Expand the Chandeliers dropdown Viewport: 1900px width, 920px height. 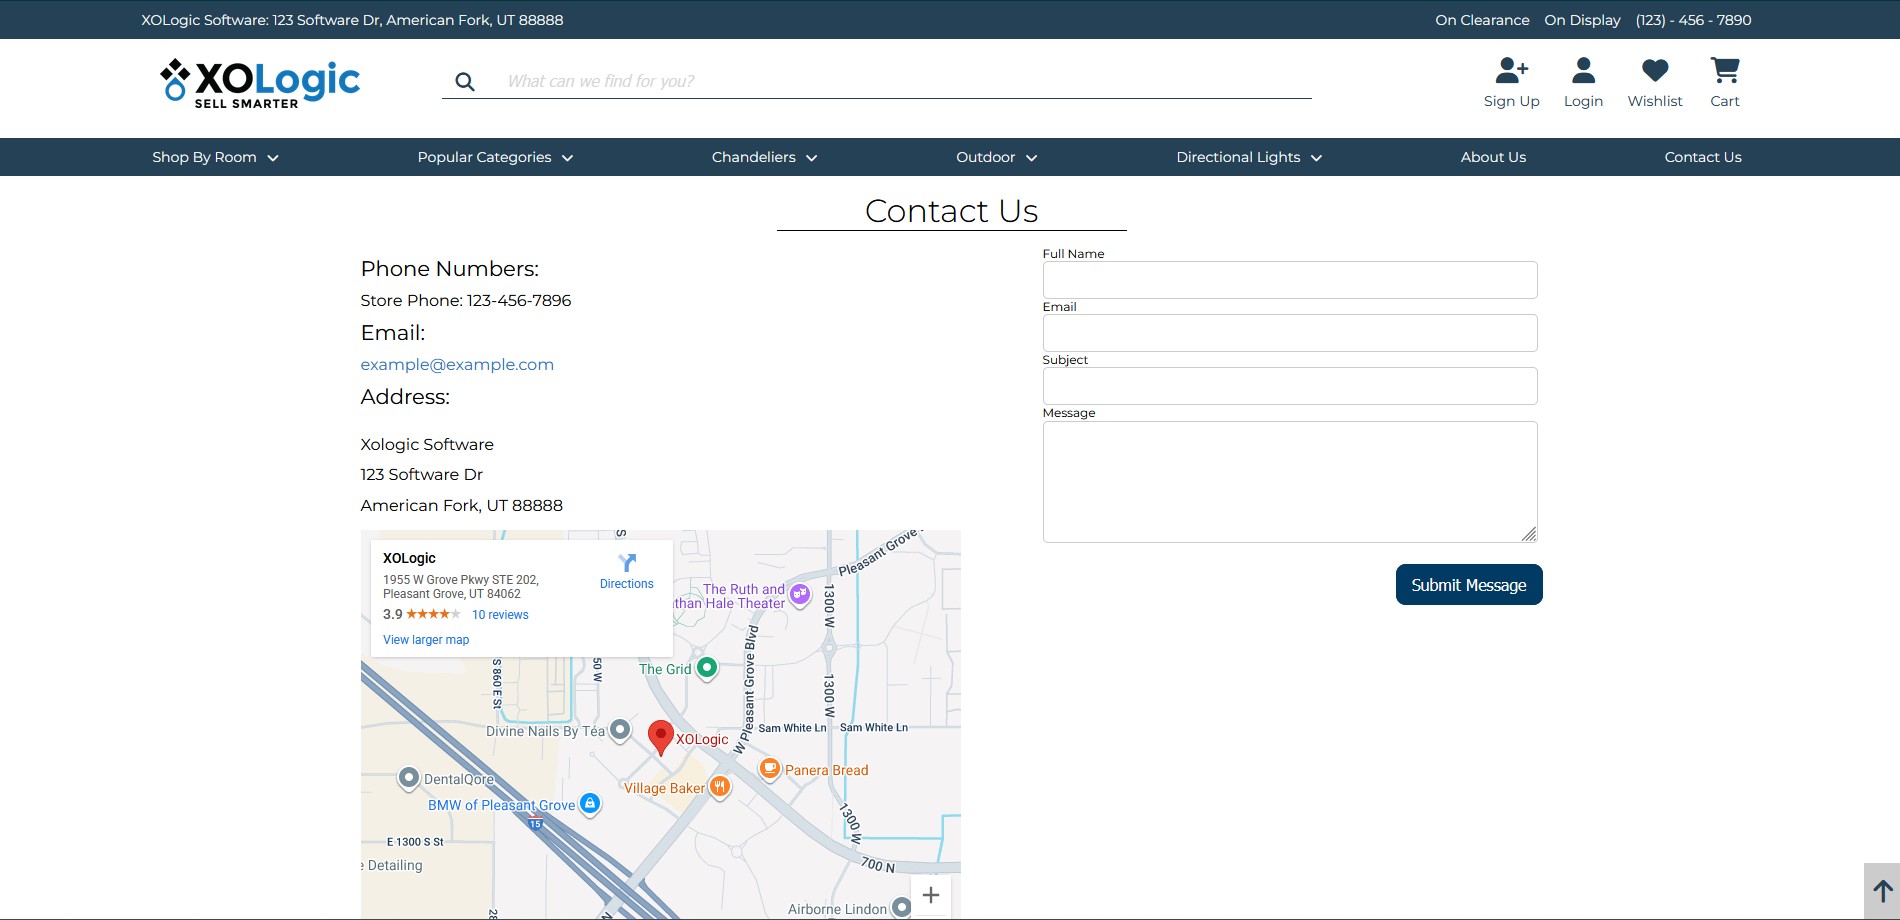coord(764,157)
